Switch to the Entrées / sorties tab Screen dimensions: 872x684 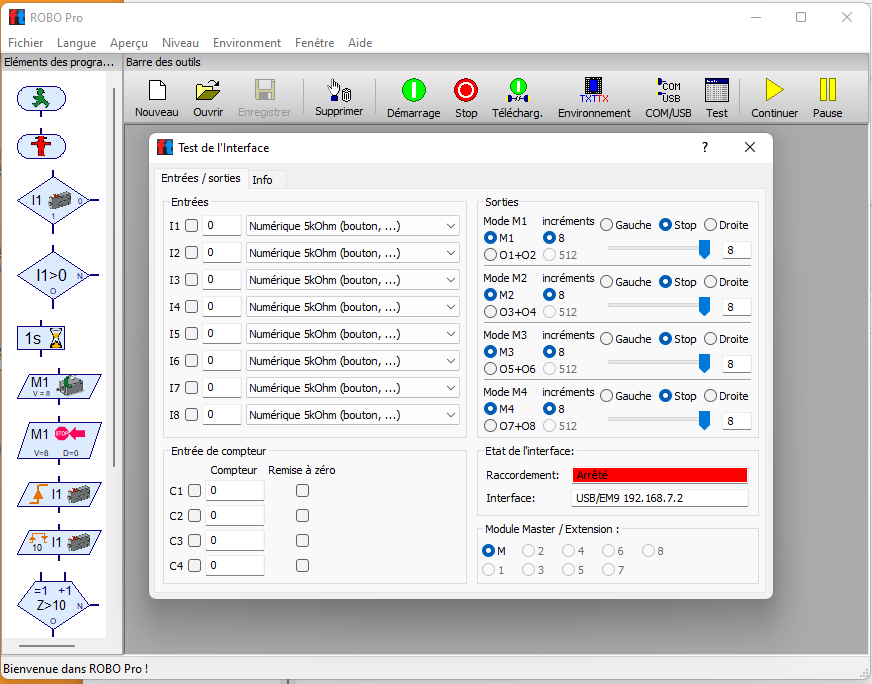[201, 178]
